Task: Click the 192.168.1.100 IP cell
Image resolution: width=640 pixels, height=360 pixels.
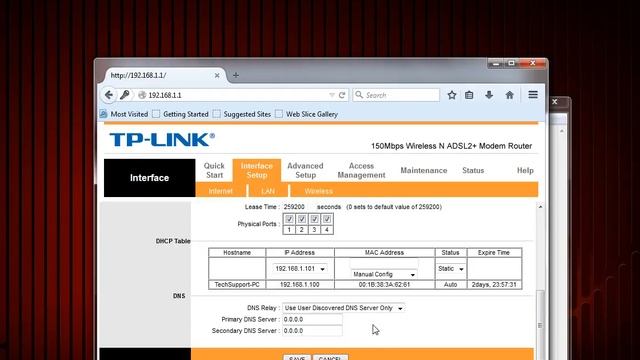Action: click(x=300, y=284)
